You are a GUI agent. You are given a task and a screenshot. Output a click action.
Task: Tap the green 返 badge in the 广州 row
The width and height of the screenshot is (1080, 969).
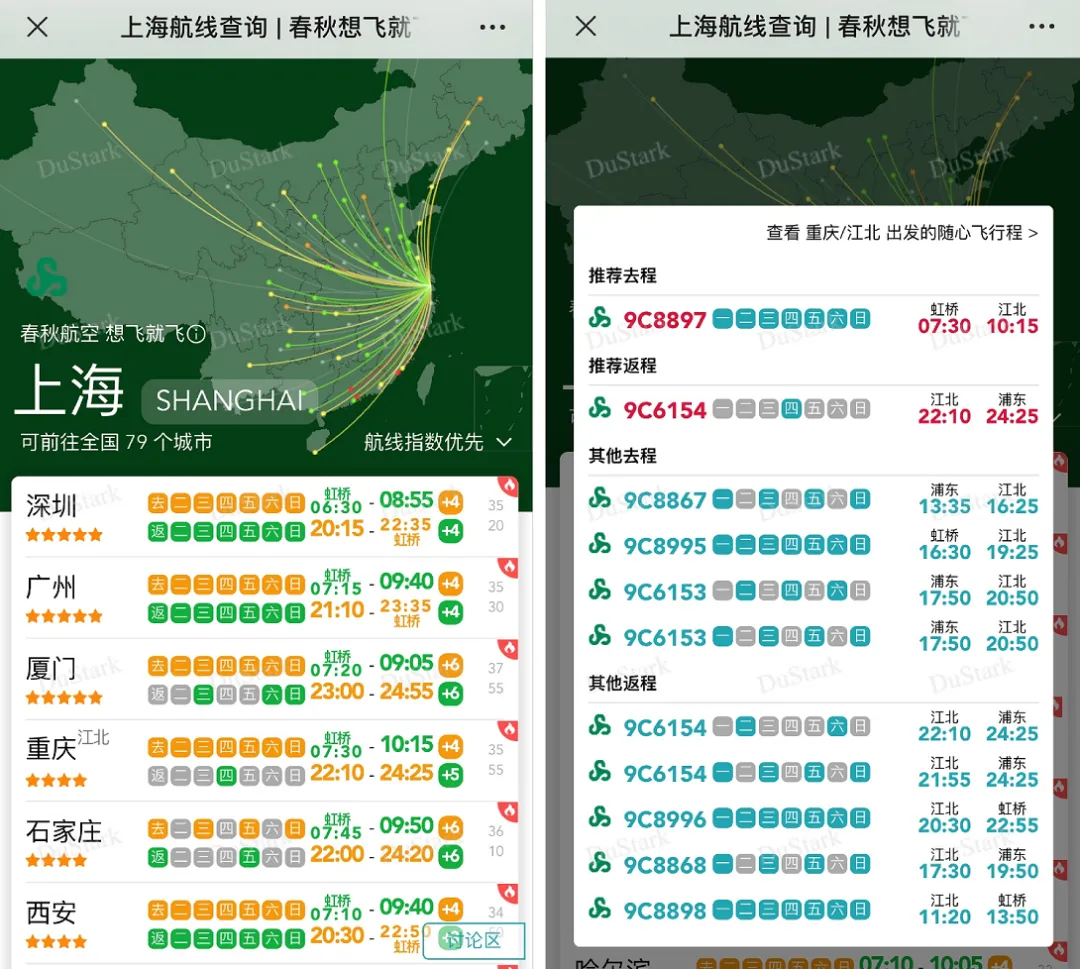158,613
